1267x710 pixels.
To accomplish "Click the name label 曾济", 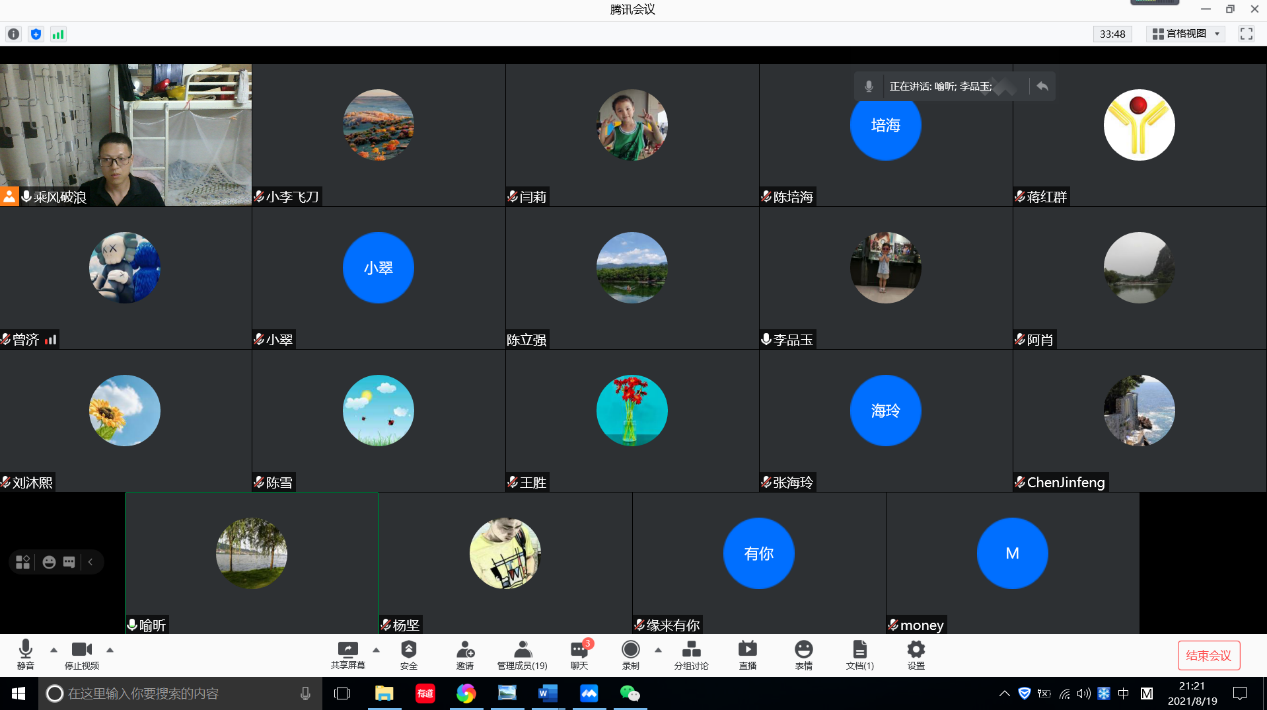I will coord(26,340).
